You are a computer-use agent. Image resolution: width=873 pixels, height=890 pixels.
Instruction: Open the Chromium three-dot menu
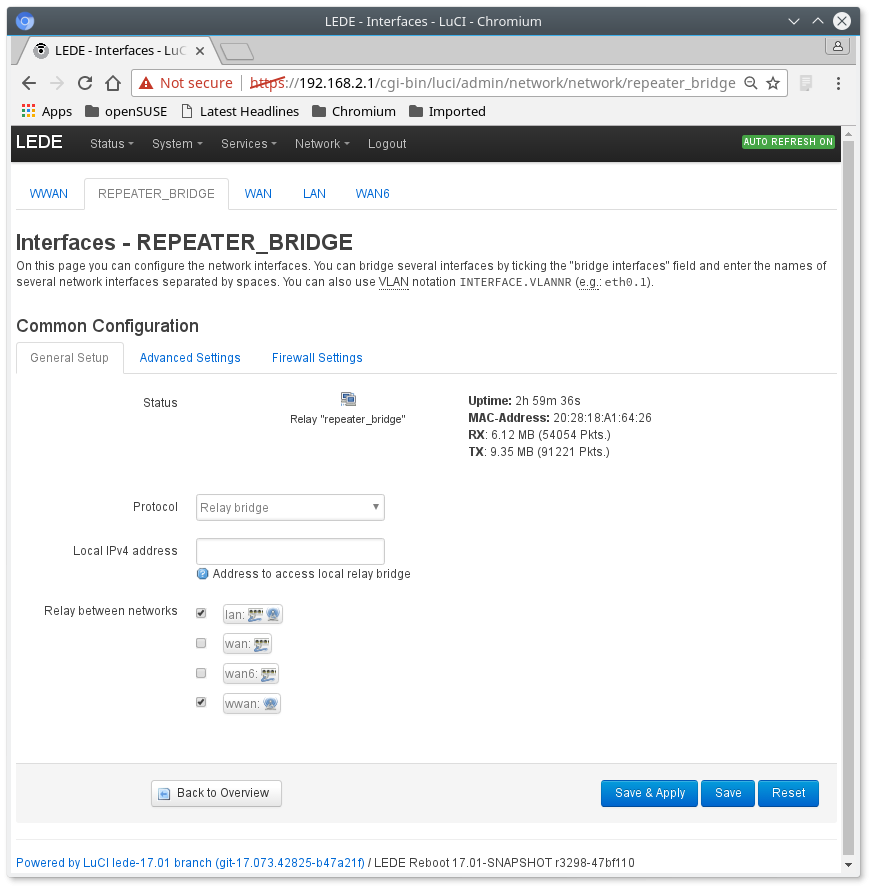point(838,83)
